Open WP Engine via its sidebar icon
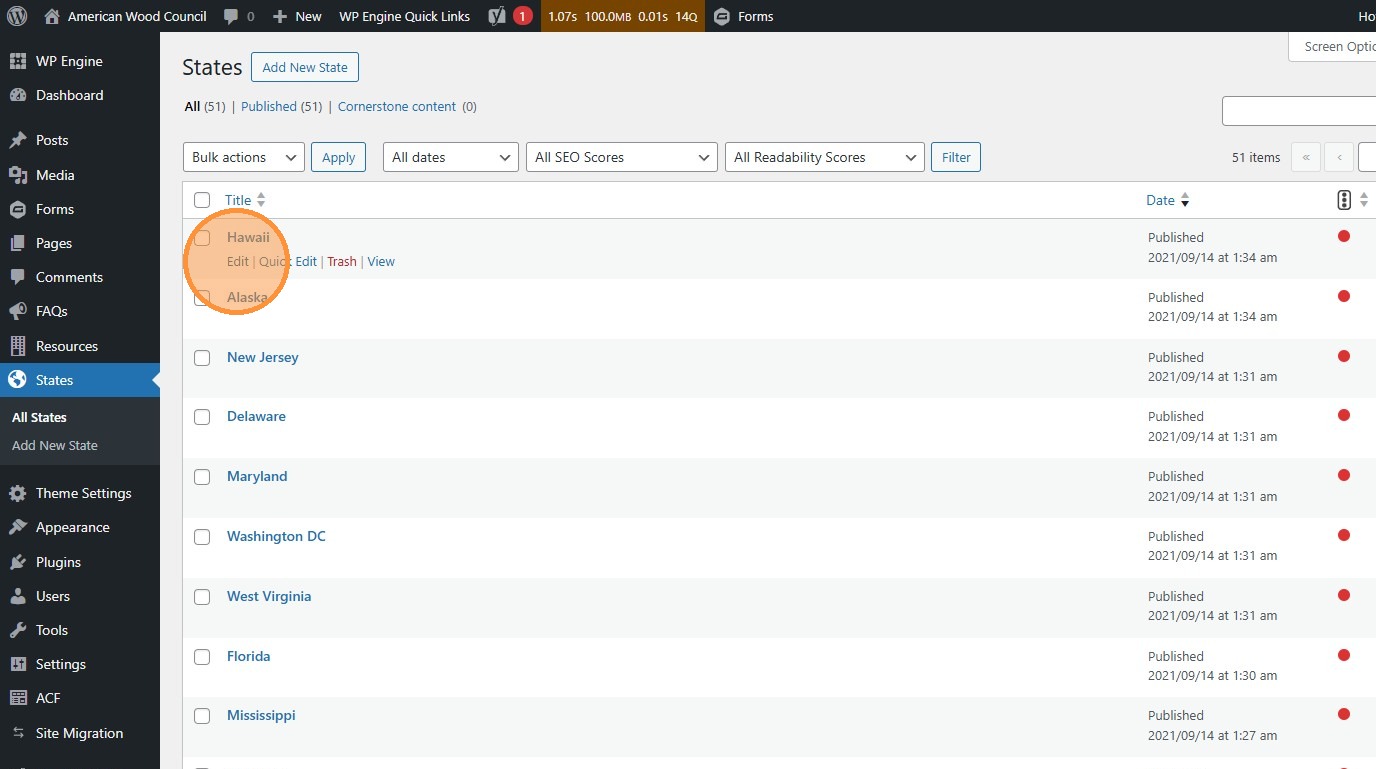The height and width of the screenshot is (769, 1376). click(18, 61)
